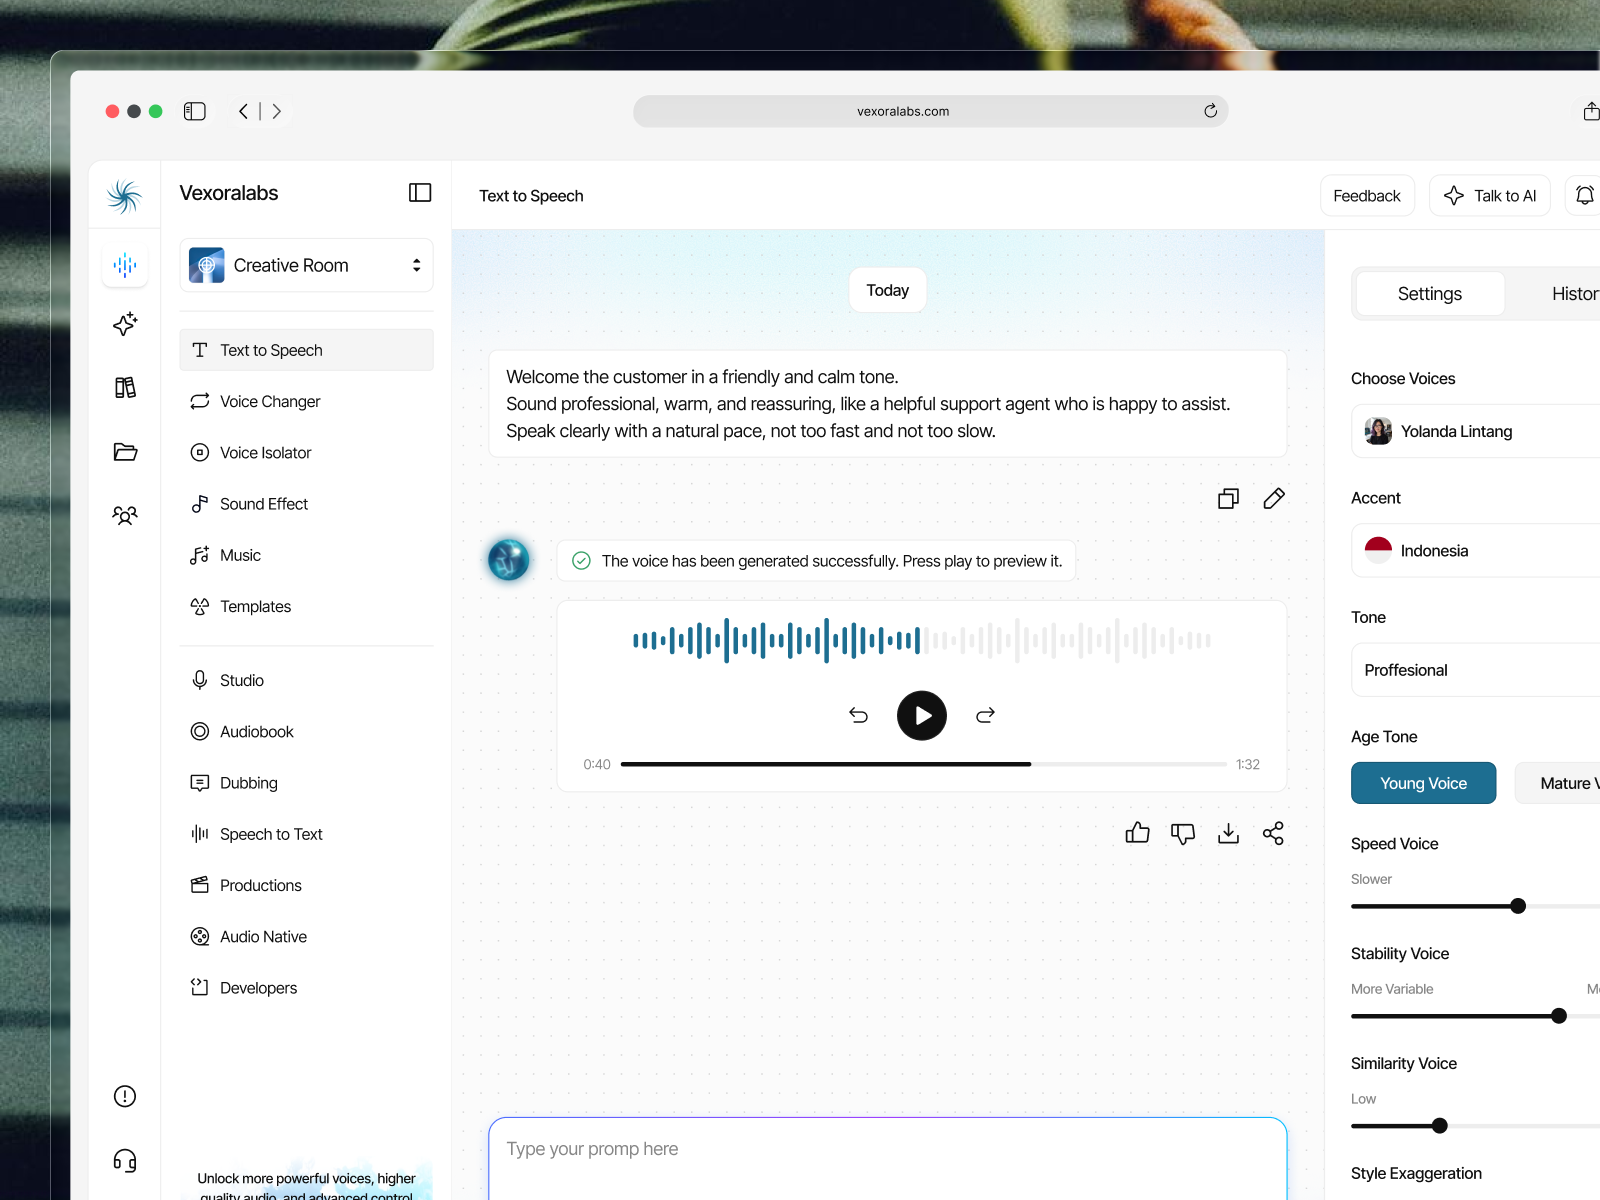The width and height of the screenshot is (1600, 1200).
Task: Open the AI sparkle section in icon rail
Action: click(x=125, y=324)
